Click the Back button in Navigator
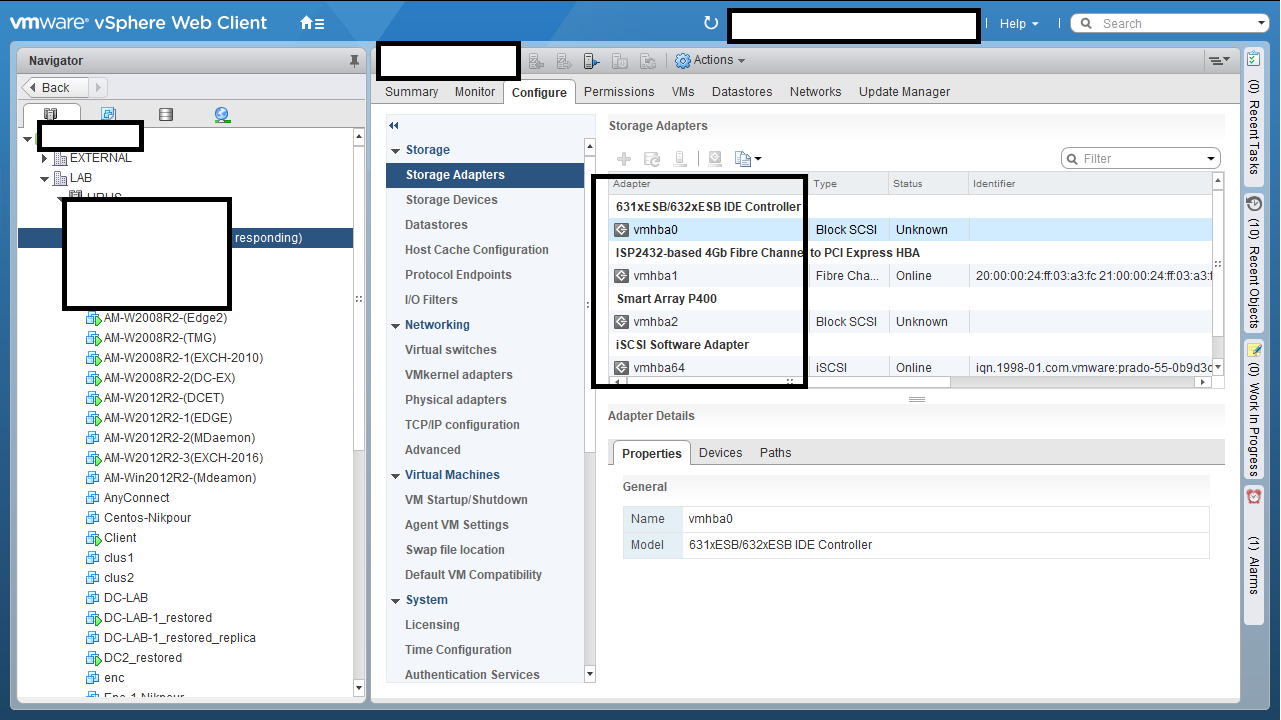 pos(56,88)
